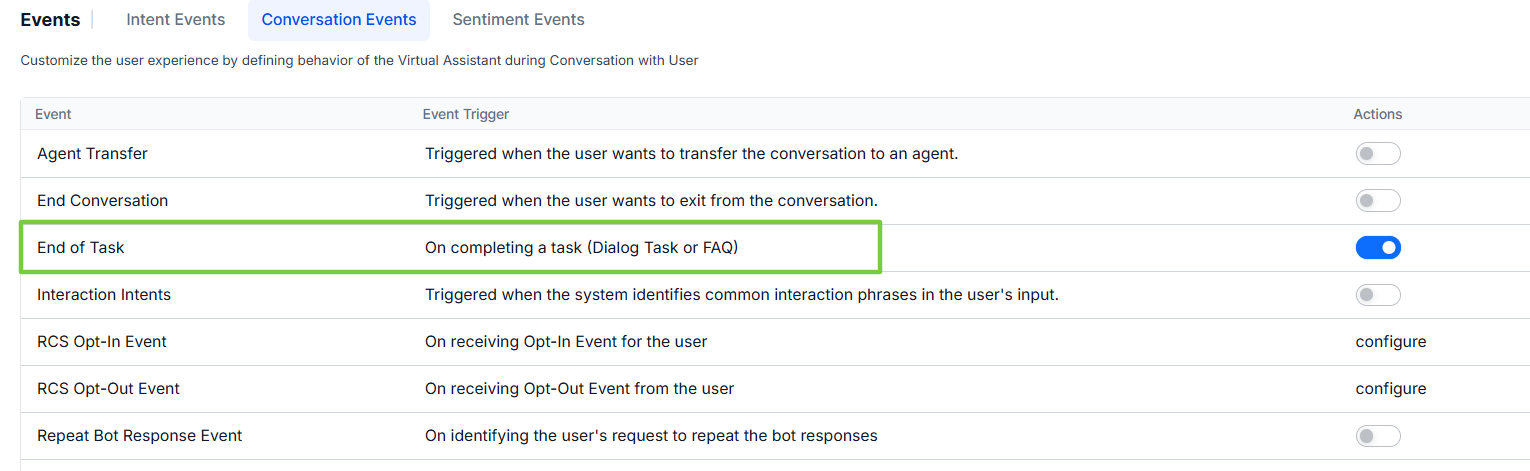Select the Conversation Events tab
The width and height of the screenshot is (1530, 471).
click(339, 20)
